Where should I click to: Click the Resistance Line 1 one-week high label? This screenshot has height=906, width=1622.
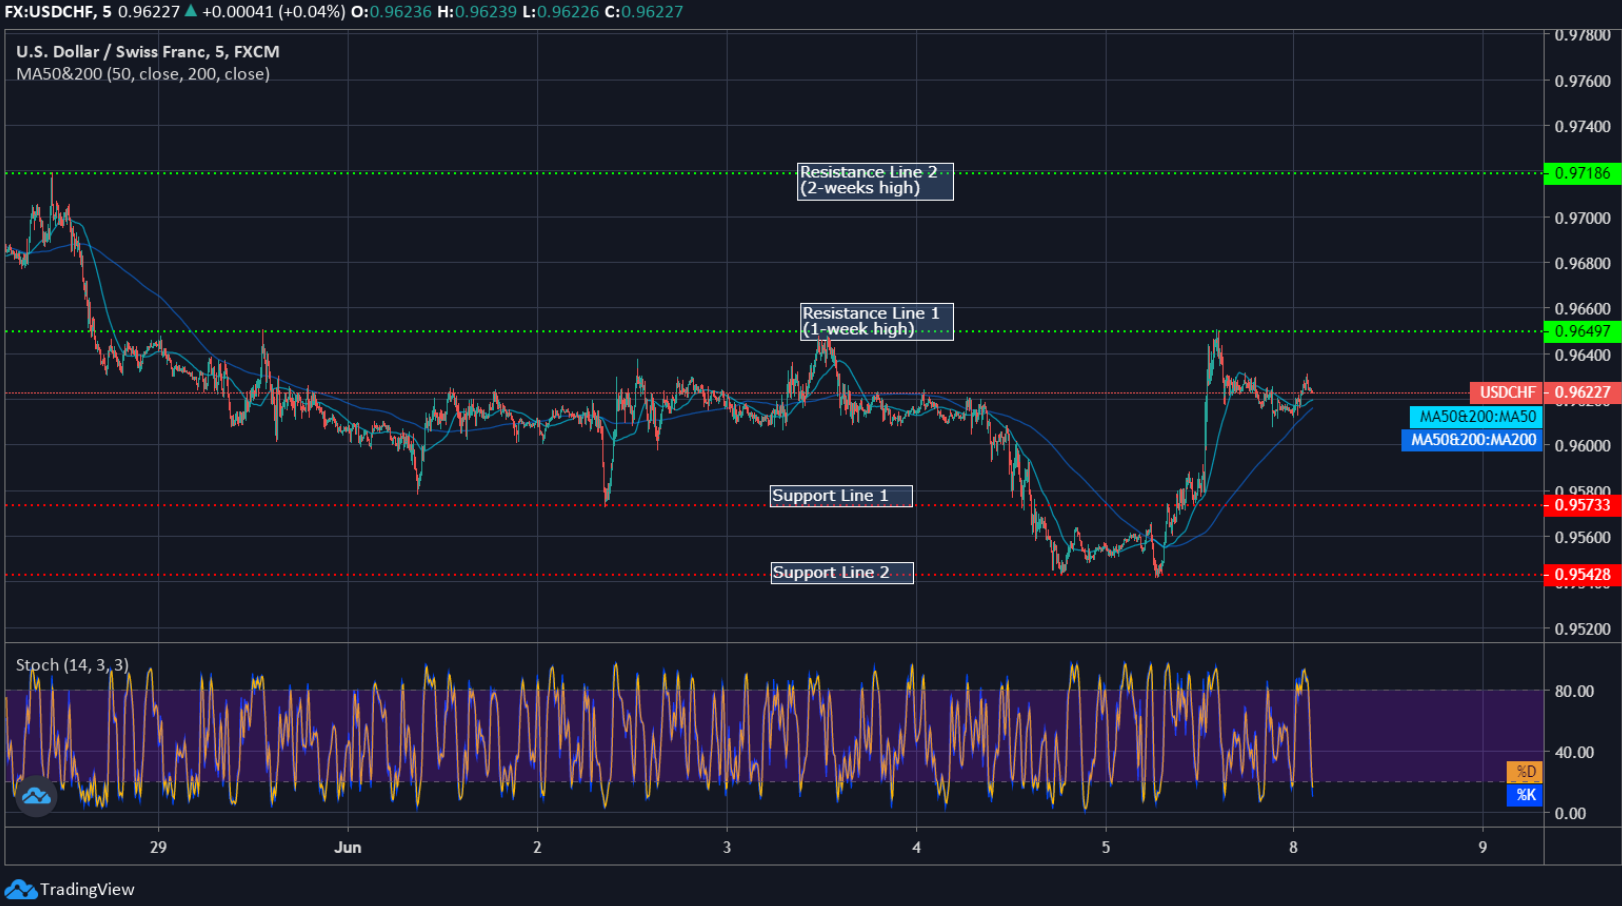click(875, 320)
